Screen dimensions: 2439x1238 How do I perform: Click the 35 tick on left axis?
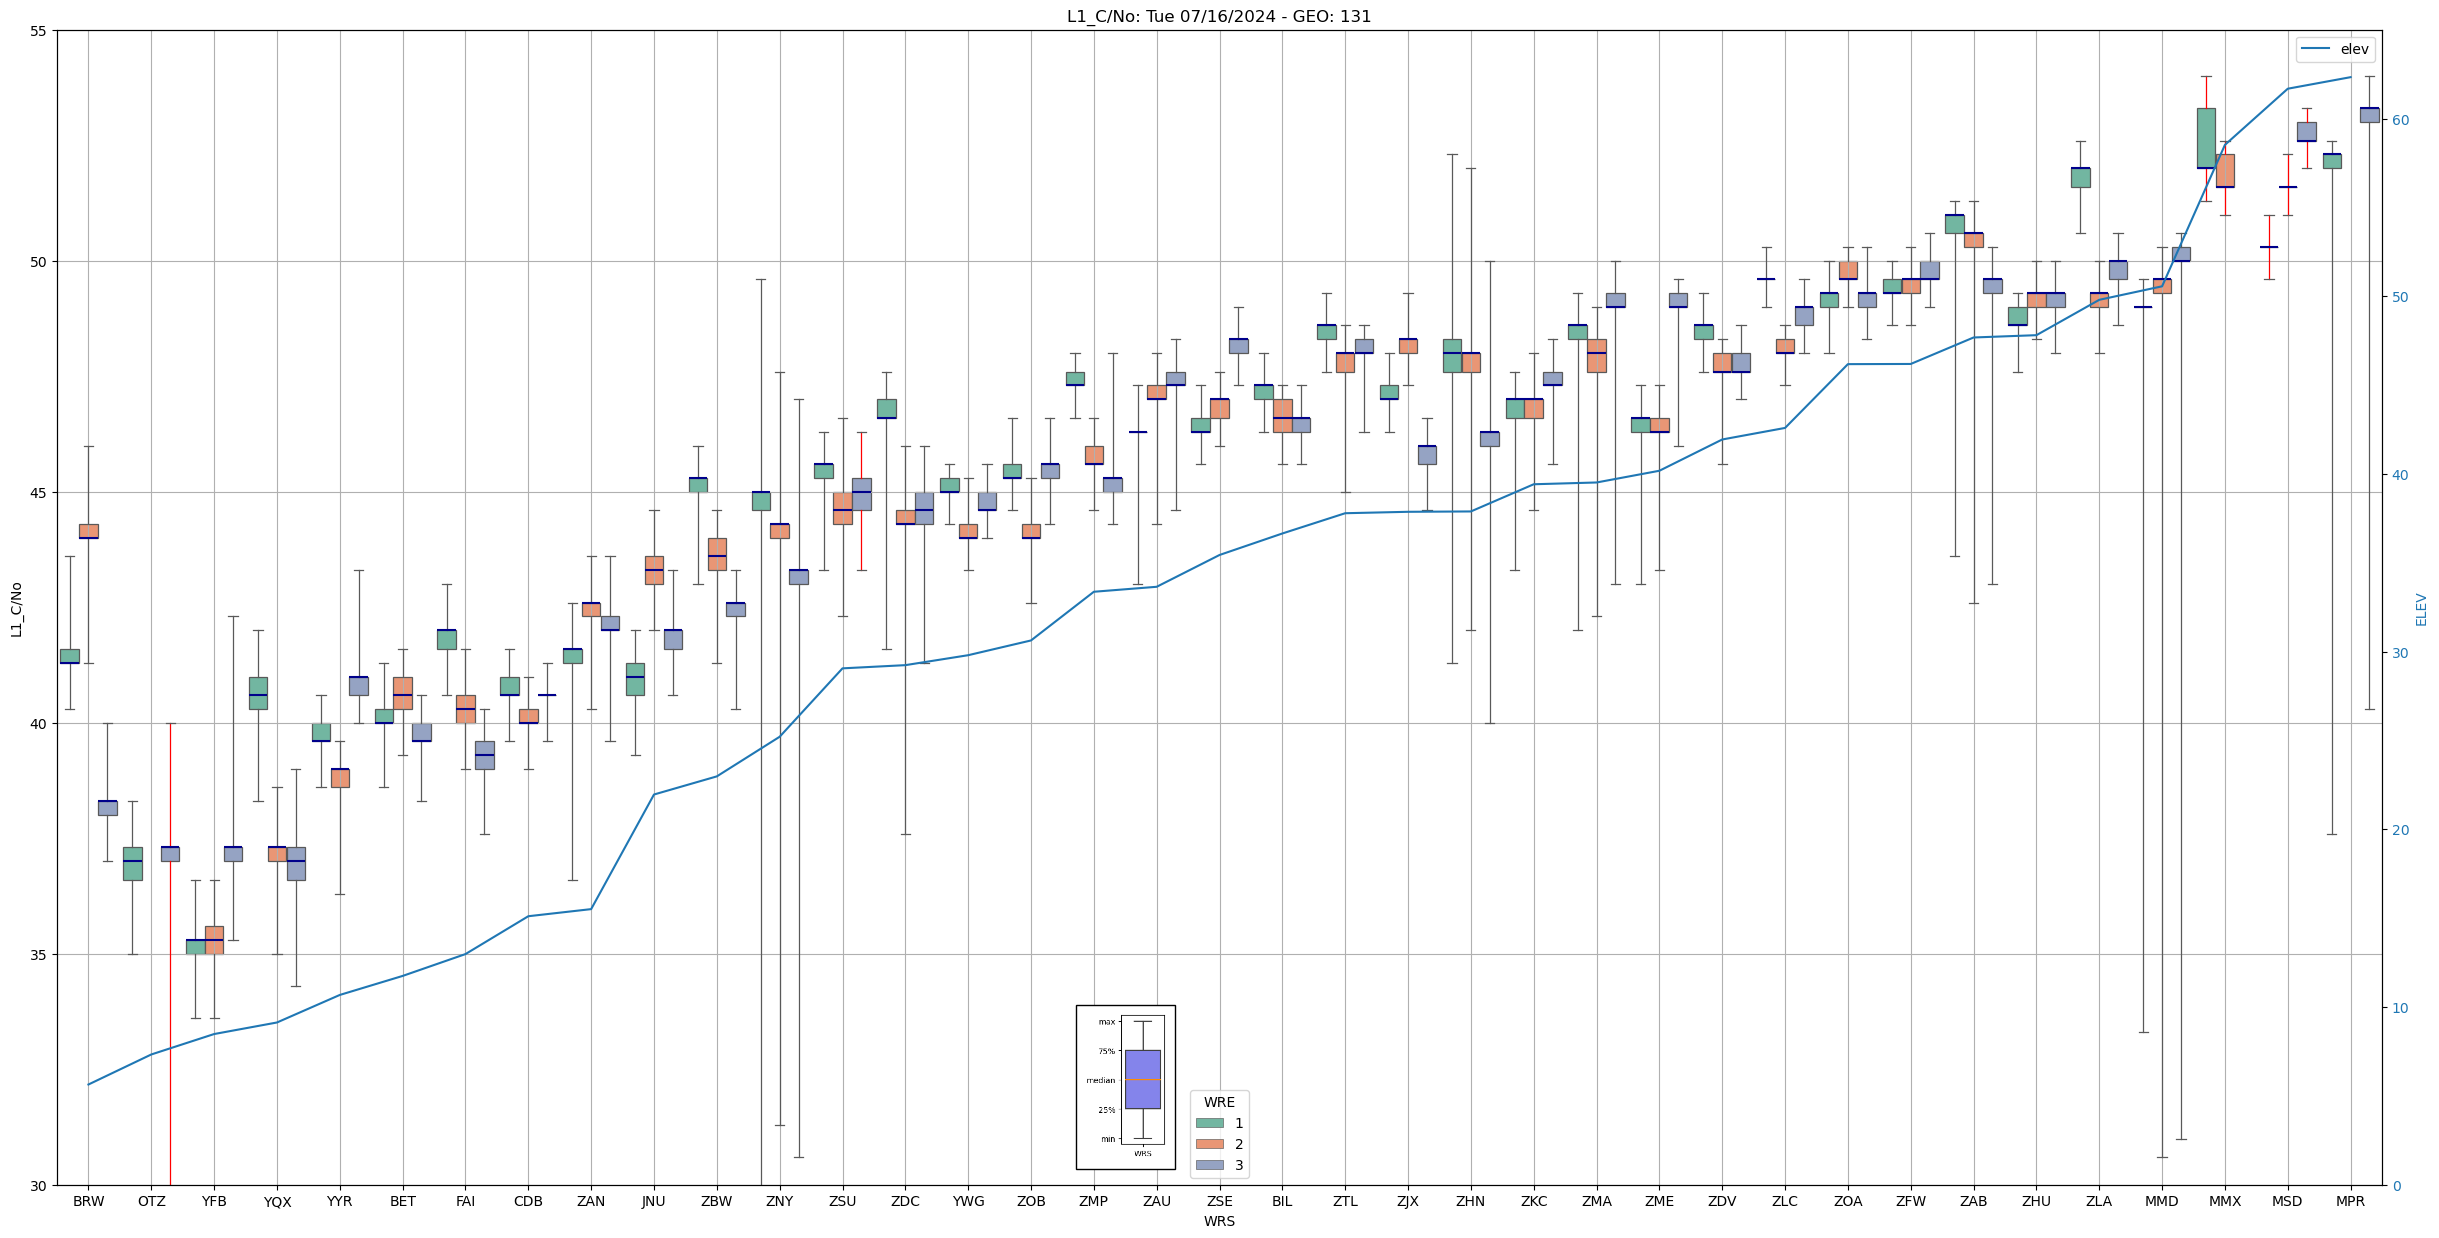[39, 955]
